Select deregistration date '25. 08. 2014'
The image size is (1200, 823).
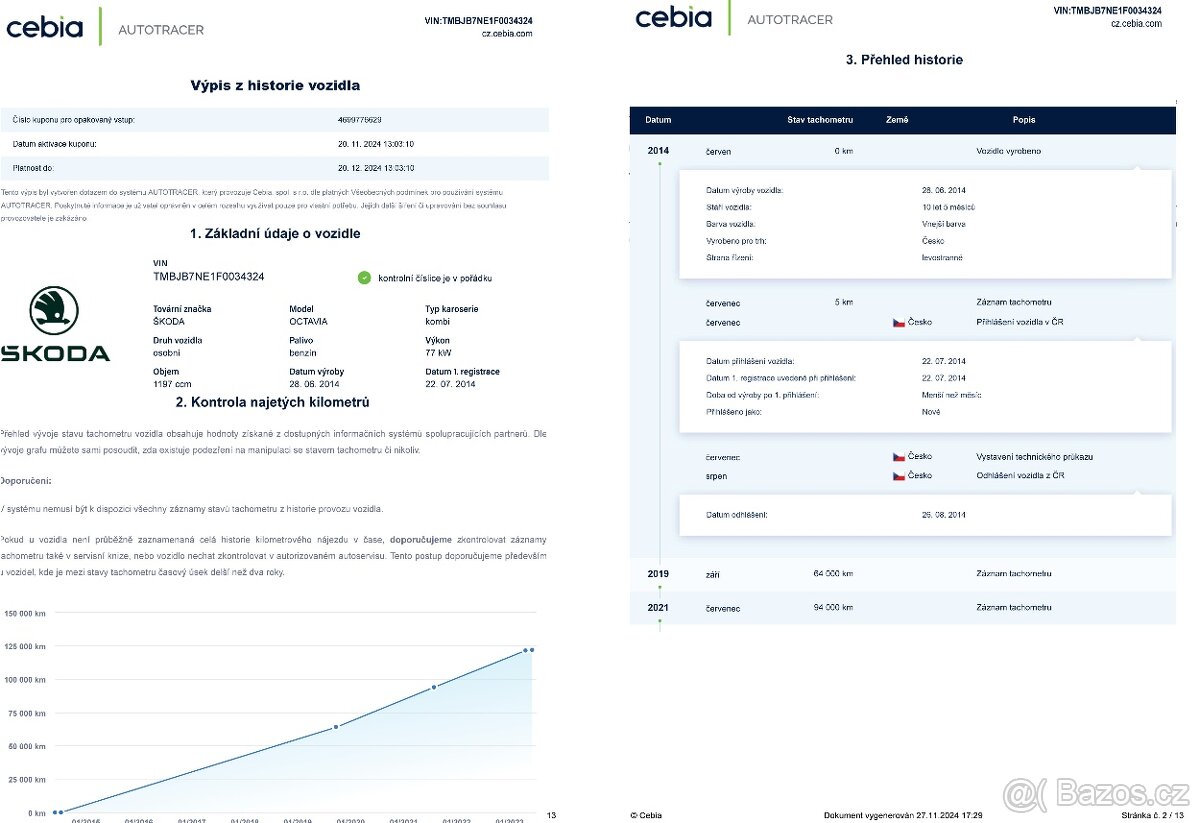[x=943, y=515]
